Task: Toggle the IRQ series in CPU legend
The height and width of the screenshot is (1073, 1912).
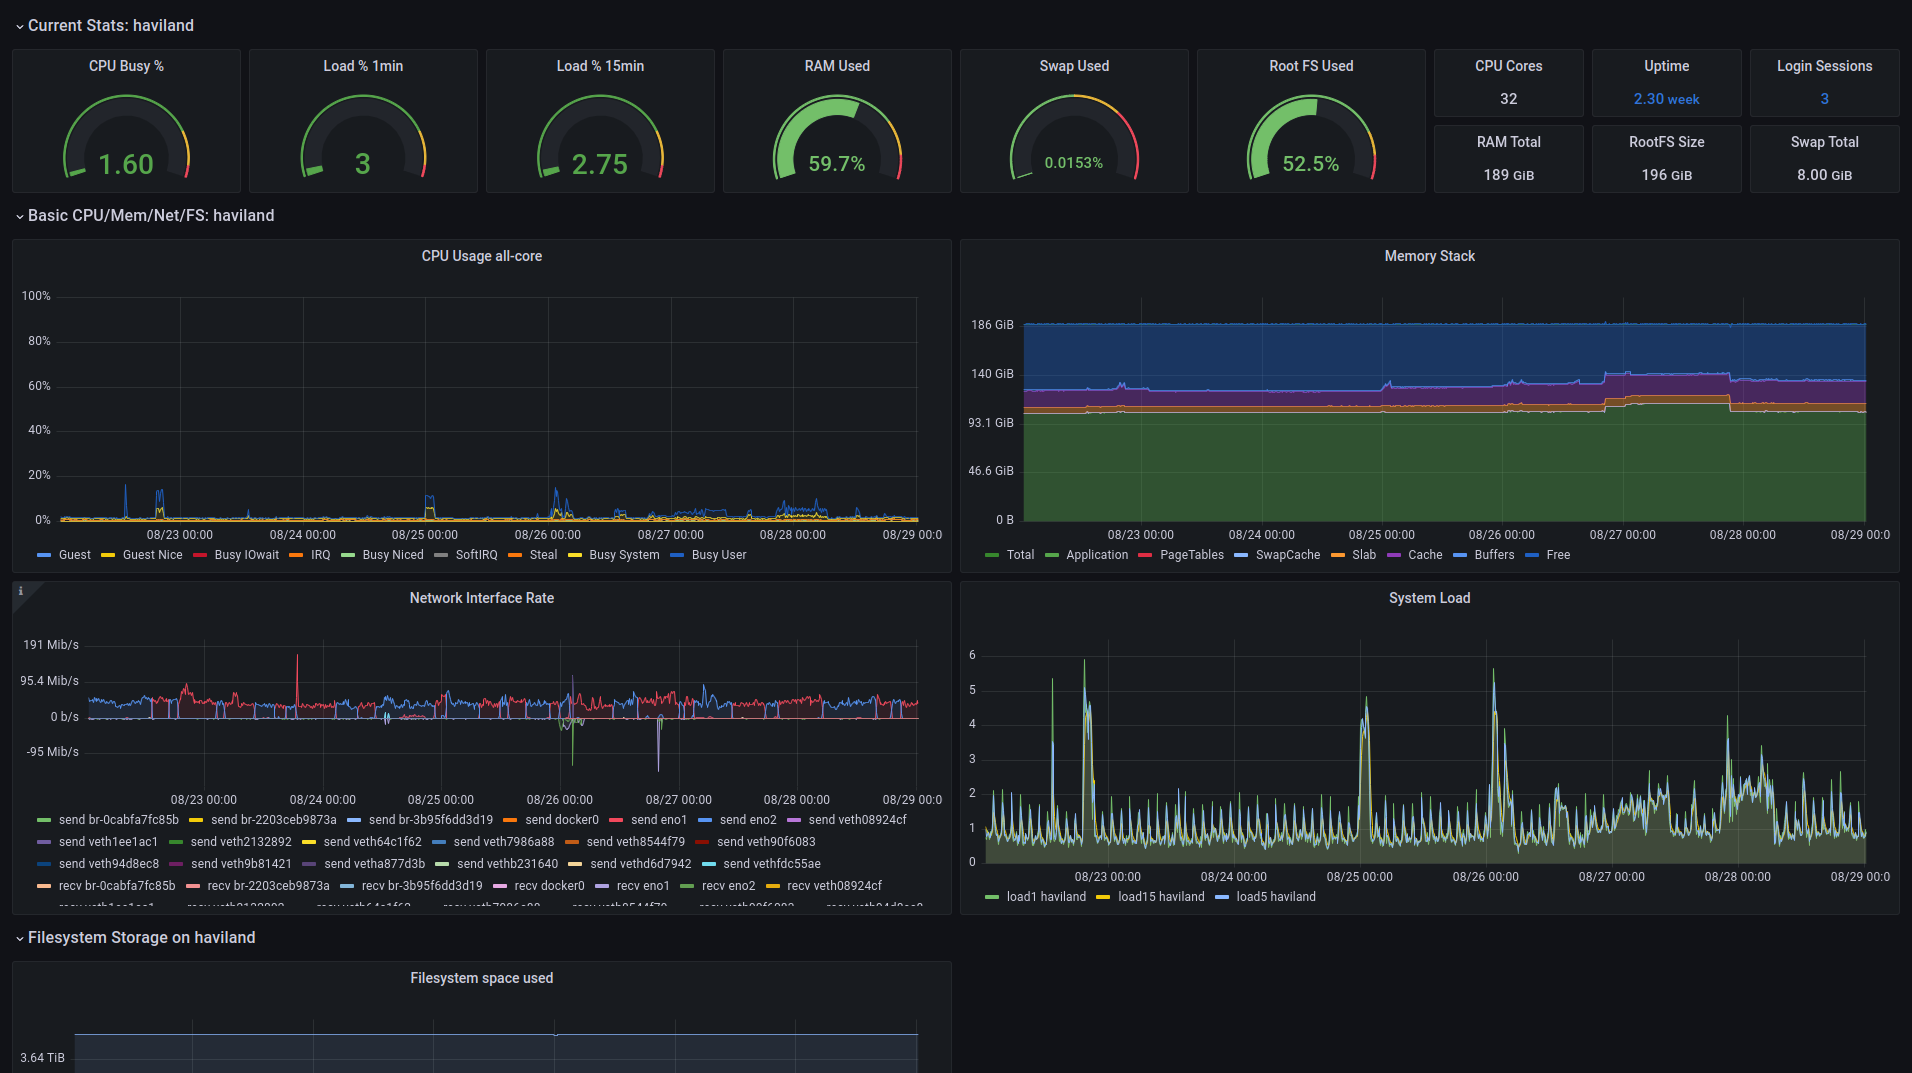Action: (320, 555)
